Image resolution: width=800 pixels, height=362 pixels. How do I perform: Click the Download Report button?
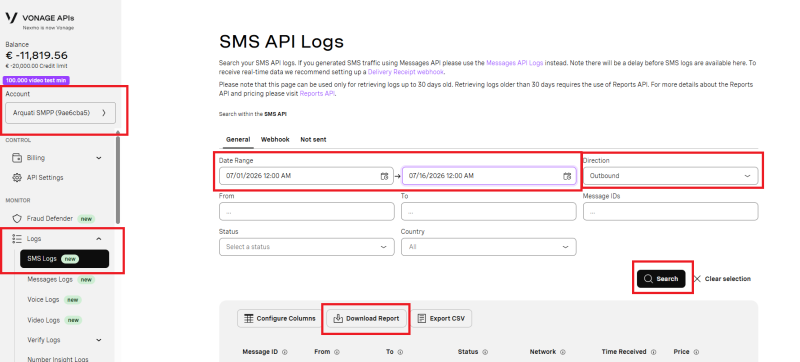pos(367,318)
